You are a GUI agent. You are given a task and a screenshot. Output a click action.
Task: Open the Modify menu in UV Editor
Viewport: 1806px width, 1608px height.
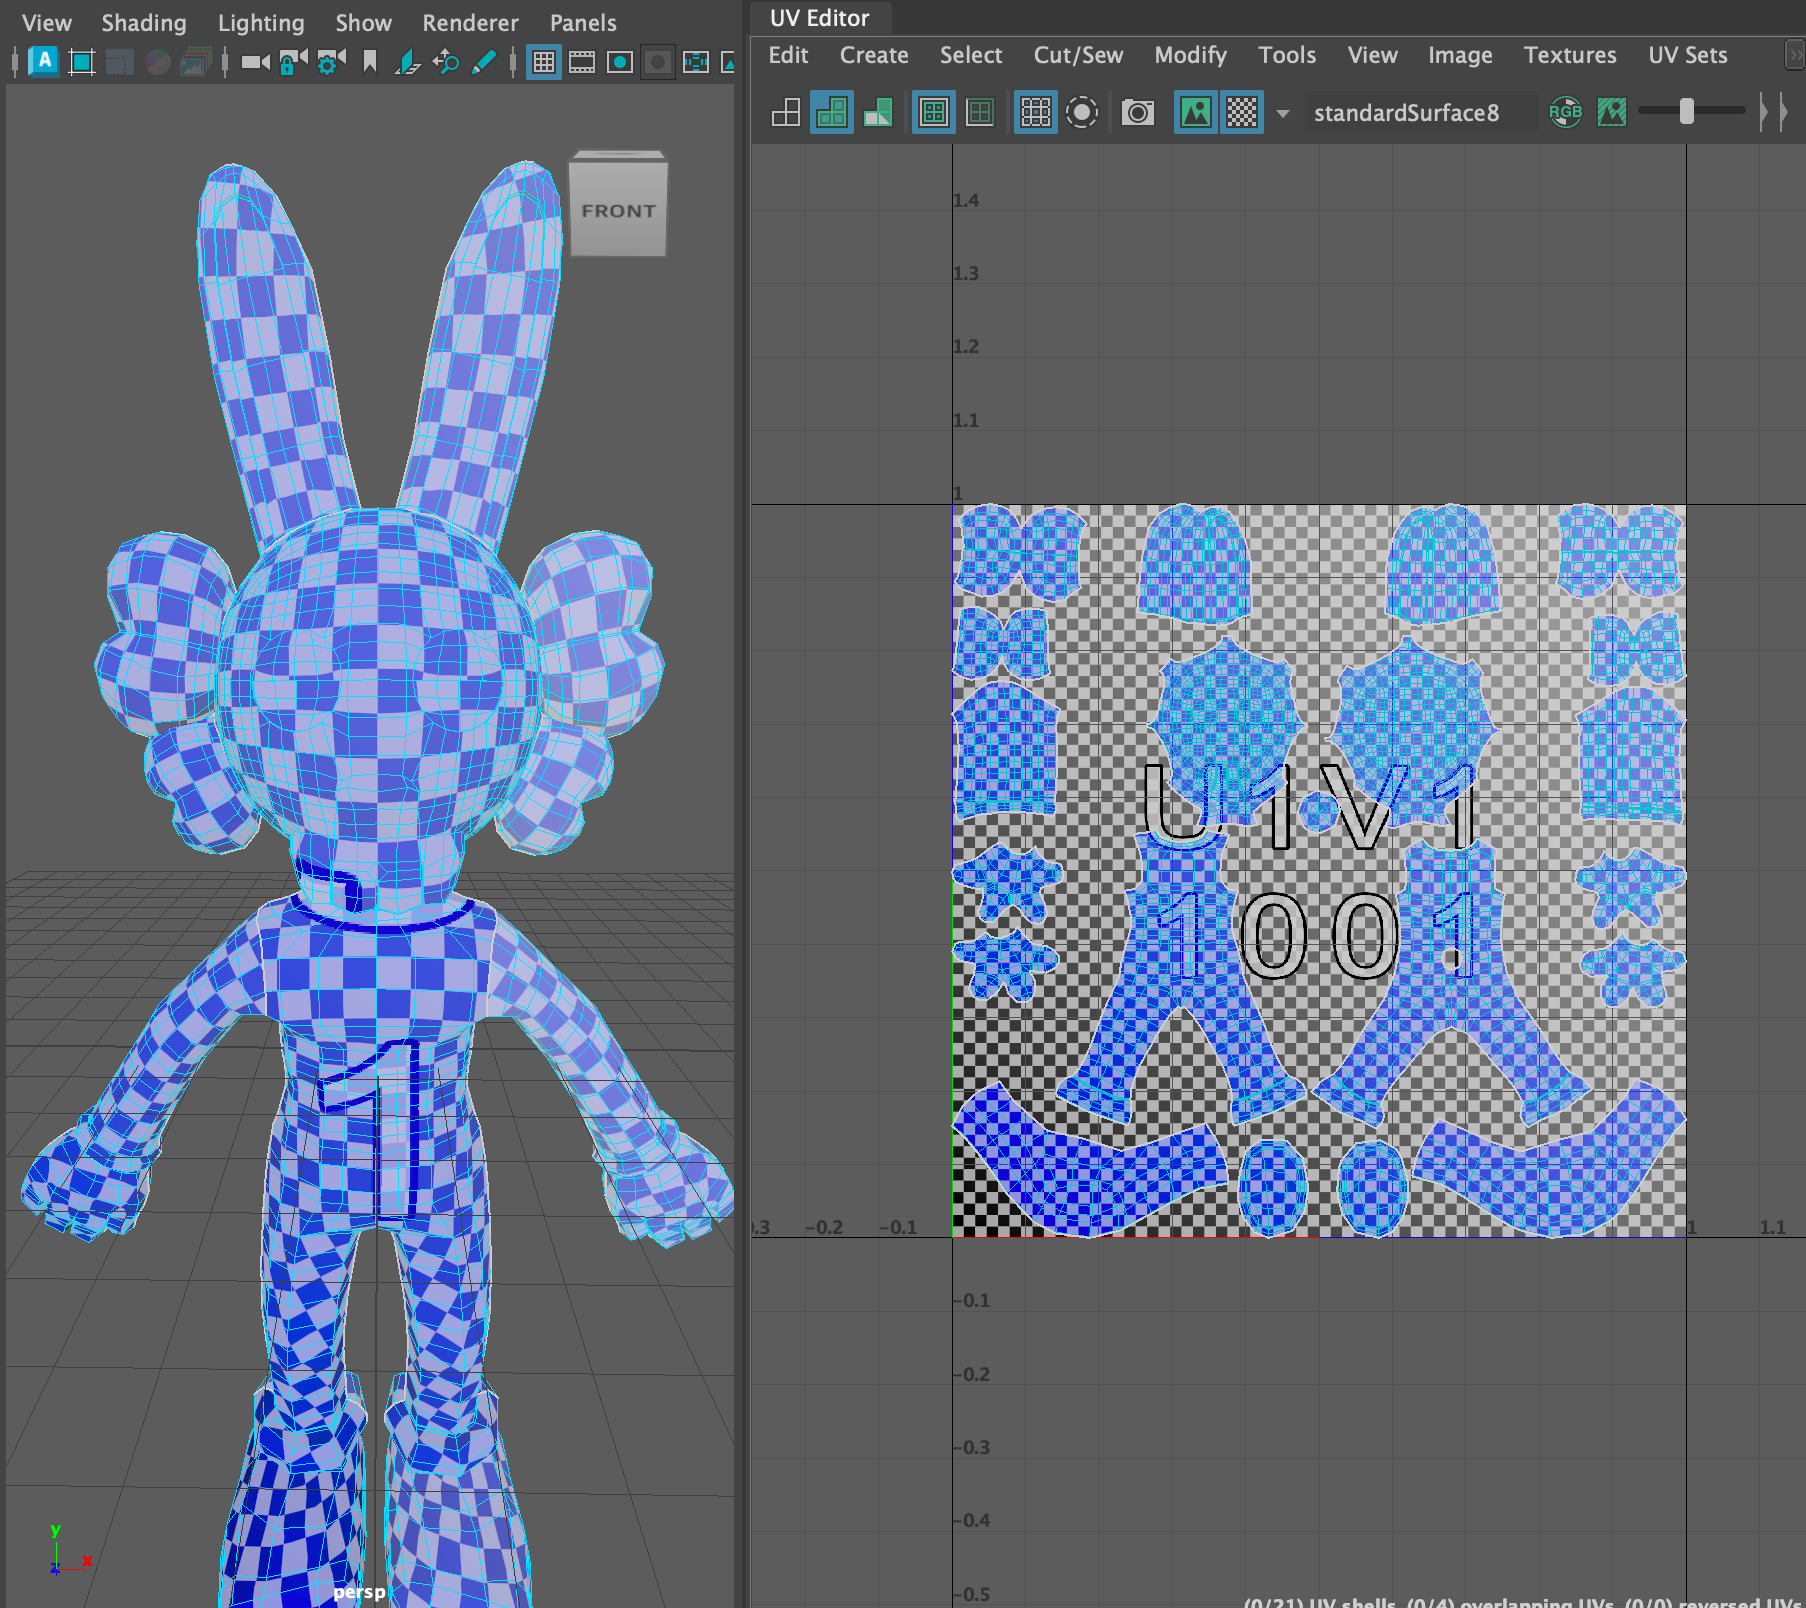click(x=1190, y=55)
